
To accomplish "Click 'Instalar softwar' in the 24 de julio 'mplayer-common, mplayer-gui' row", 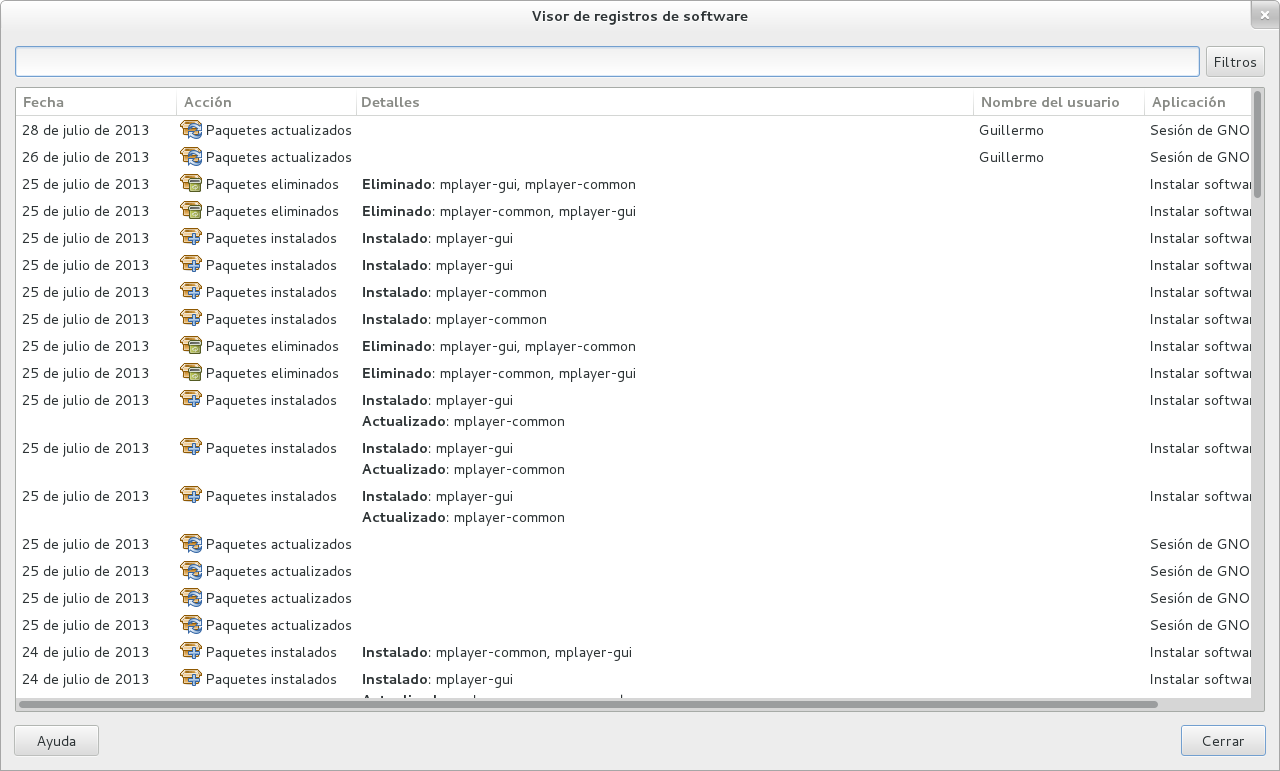I will [x=1200, y=652].
